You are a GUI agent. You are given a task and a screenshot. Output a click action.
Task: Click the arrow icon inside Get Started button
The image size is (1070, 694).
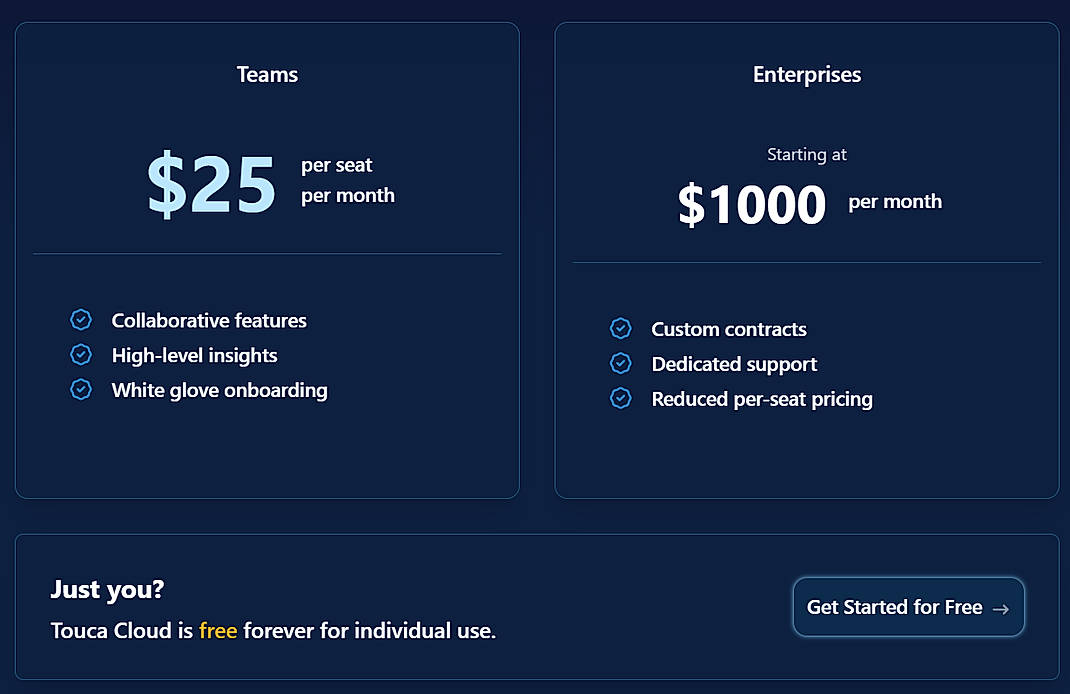[x=999, y=607]
